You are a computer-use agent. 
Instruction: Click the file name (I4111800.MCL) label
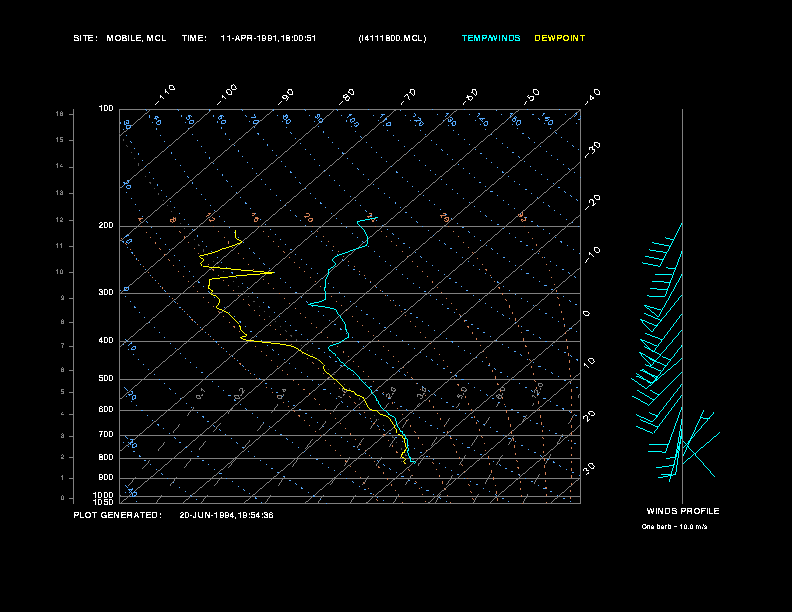click(392, 38)
